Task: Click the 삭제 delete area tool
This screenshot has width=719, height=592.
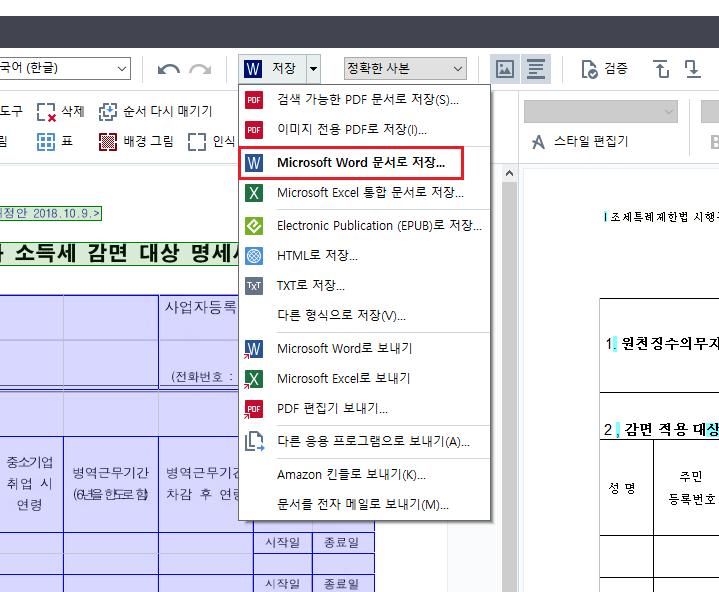Action: coord(61,111)
